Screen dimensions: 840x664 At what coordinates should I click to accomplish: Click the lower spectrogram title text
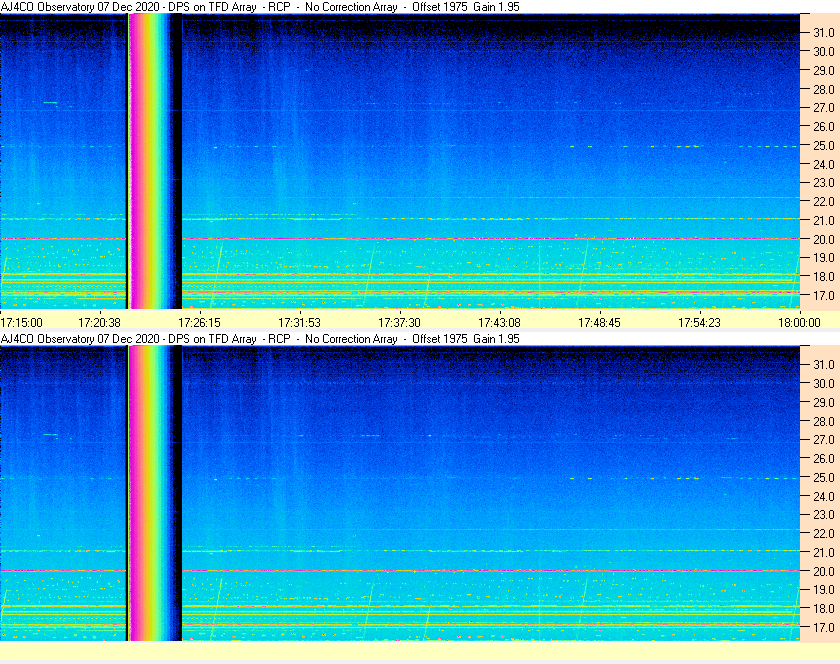point(260,339)
